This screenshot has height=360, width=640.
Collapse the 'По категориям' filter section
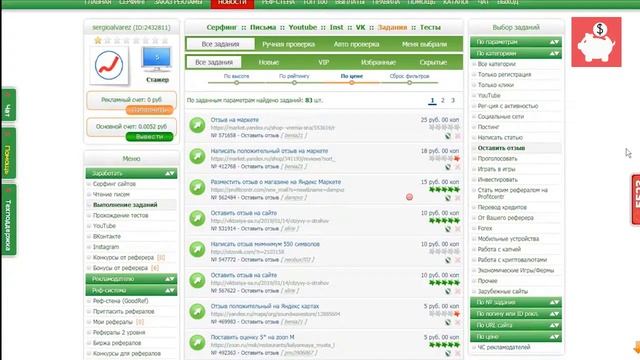click(x=516, y=53)
